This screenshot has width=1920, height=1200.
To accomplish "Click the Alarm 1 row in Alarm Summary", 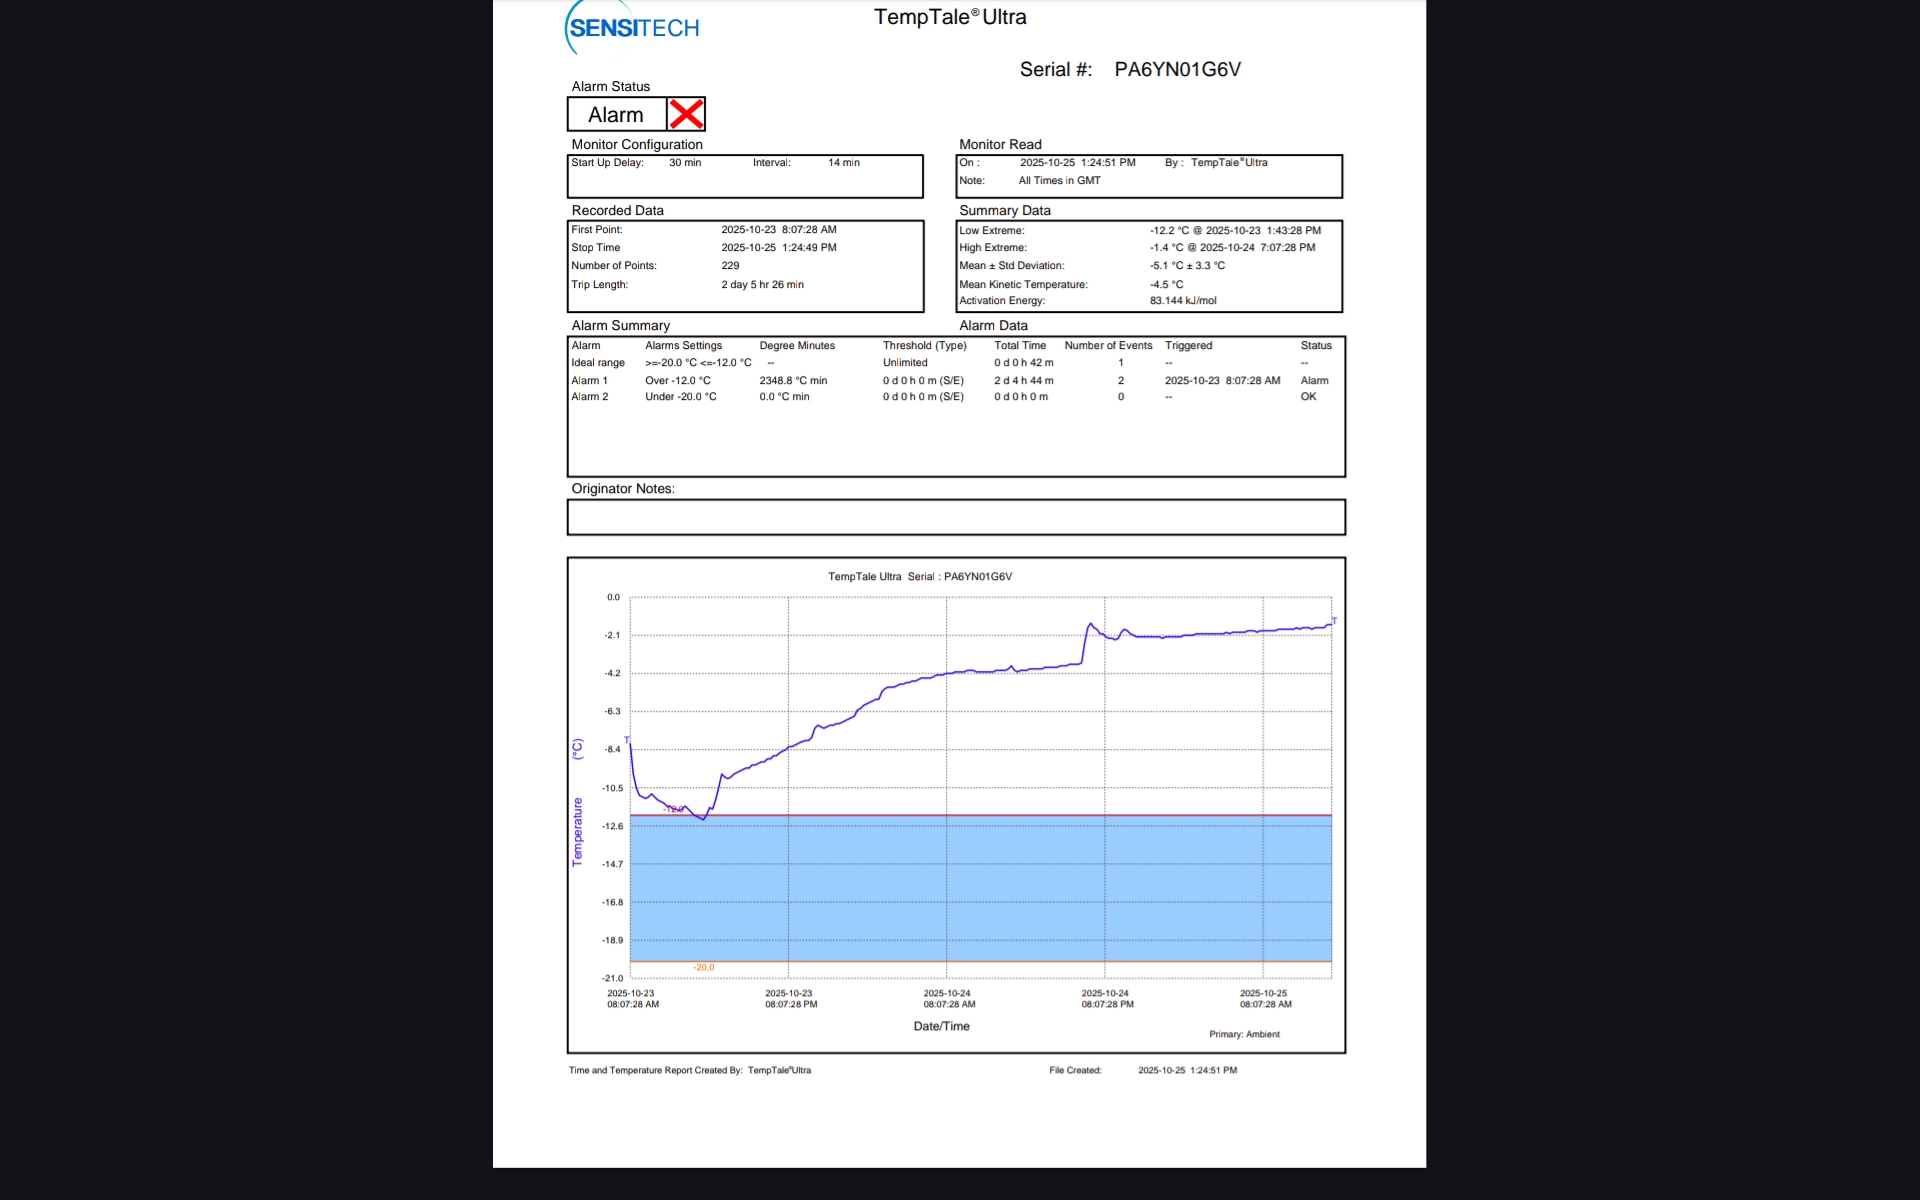I will pos(589,381).
